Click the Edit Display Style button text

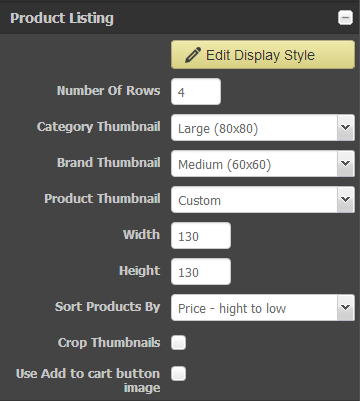pos(260,55)
